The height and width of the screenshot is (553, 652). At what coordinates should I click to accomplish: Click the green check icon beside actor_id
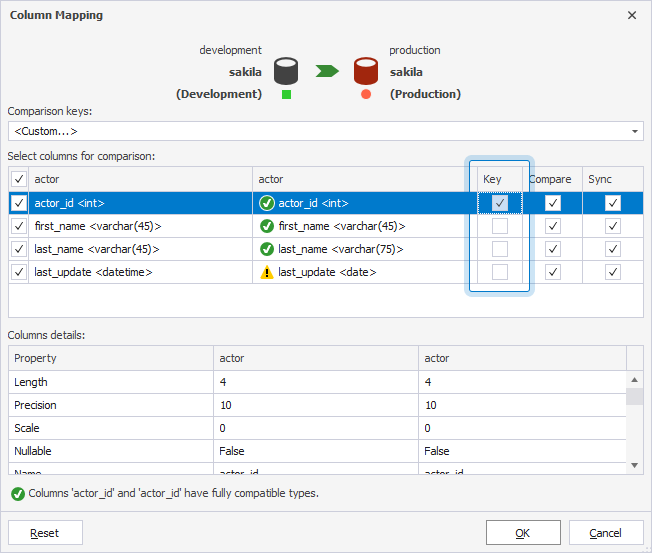point(267,203)
